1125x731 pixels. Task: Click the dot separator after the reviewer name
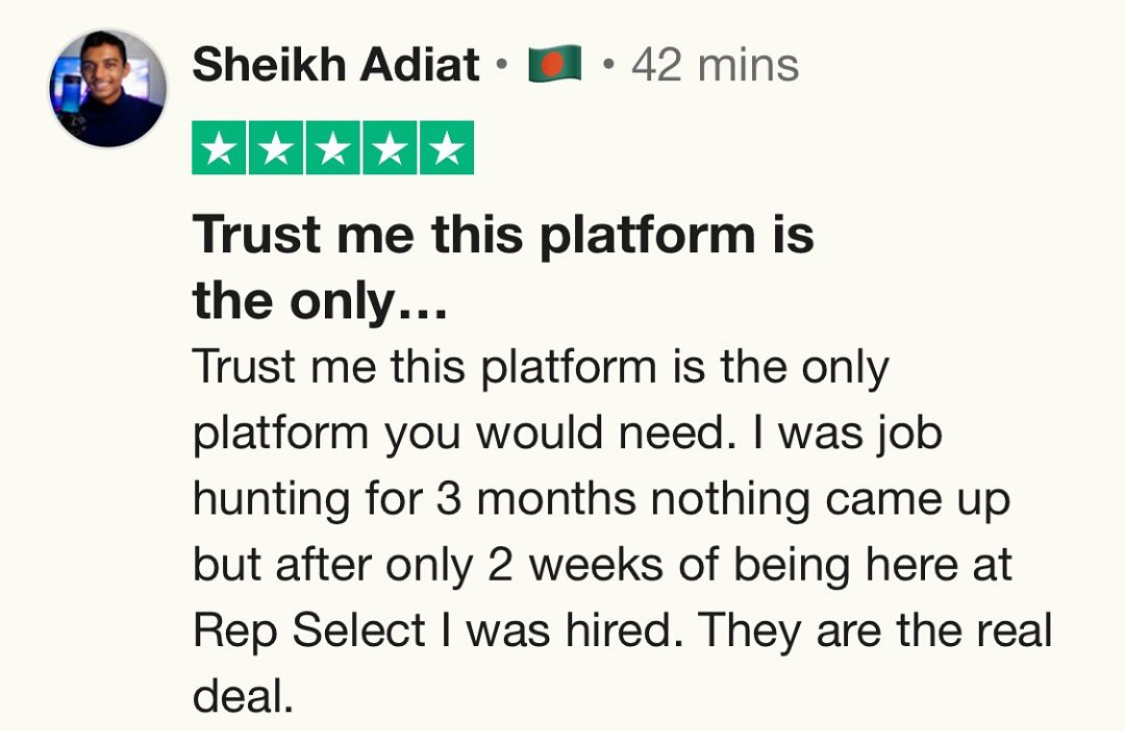coord(500,67)
